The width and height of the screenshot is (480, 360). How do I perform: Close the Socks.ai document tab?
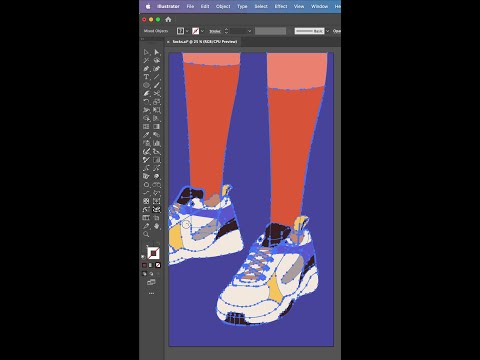pyautogui.click(x=168, y=42)
